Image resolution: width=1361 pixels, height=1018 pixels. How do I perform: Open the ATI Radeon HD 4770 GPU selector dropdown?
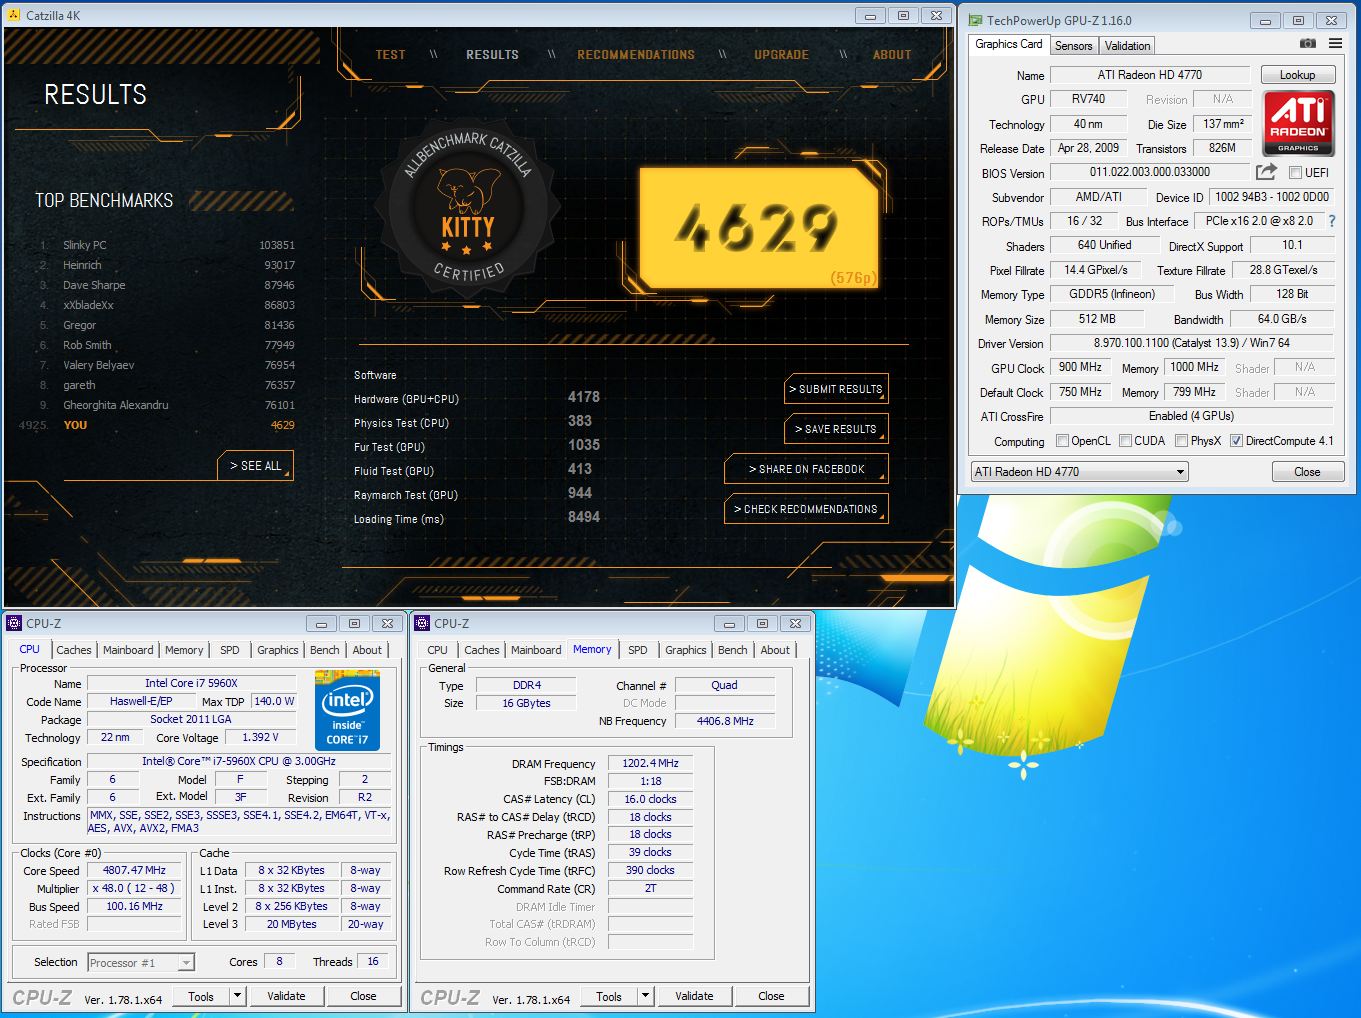[1079, 472]
